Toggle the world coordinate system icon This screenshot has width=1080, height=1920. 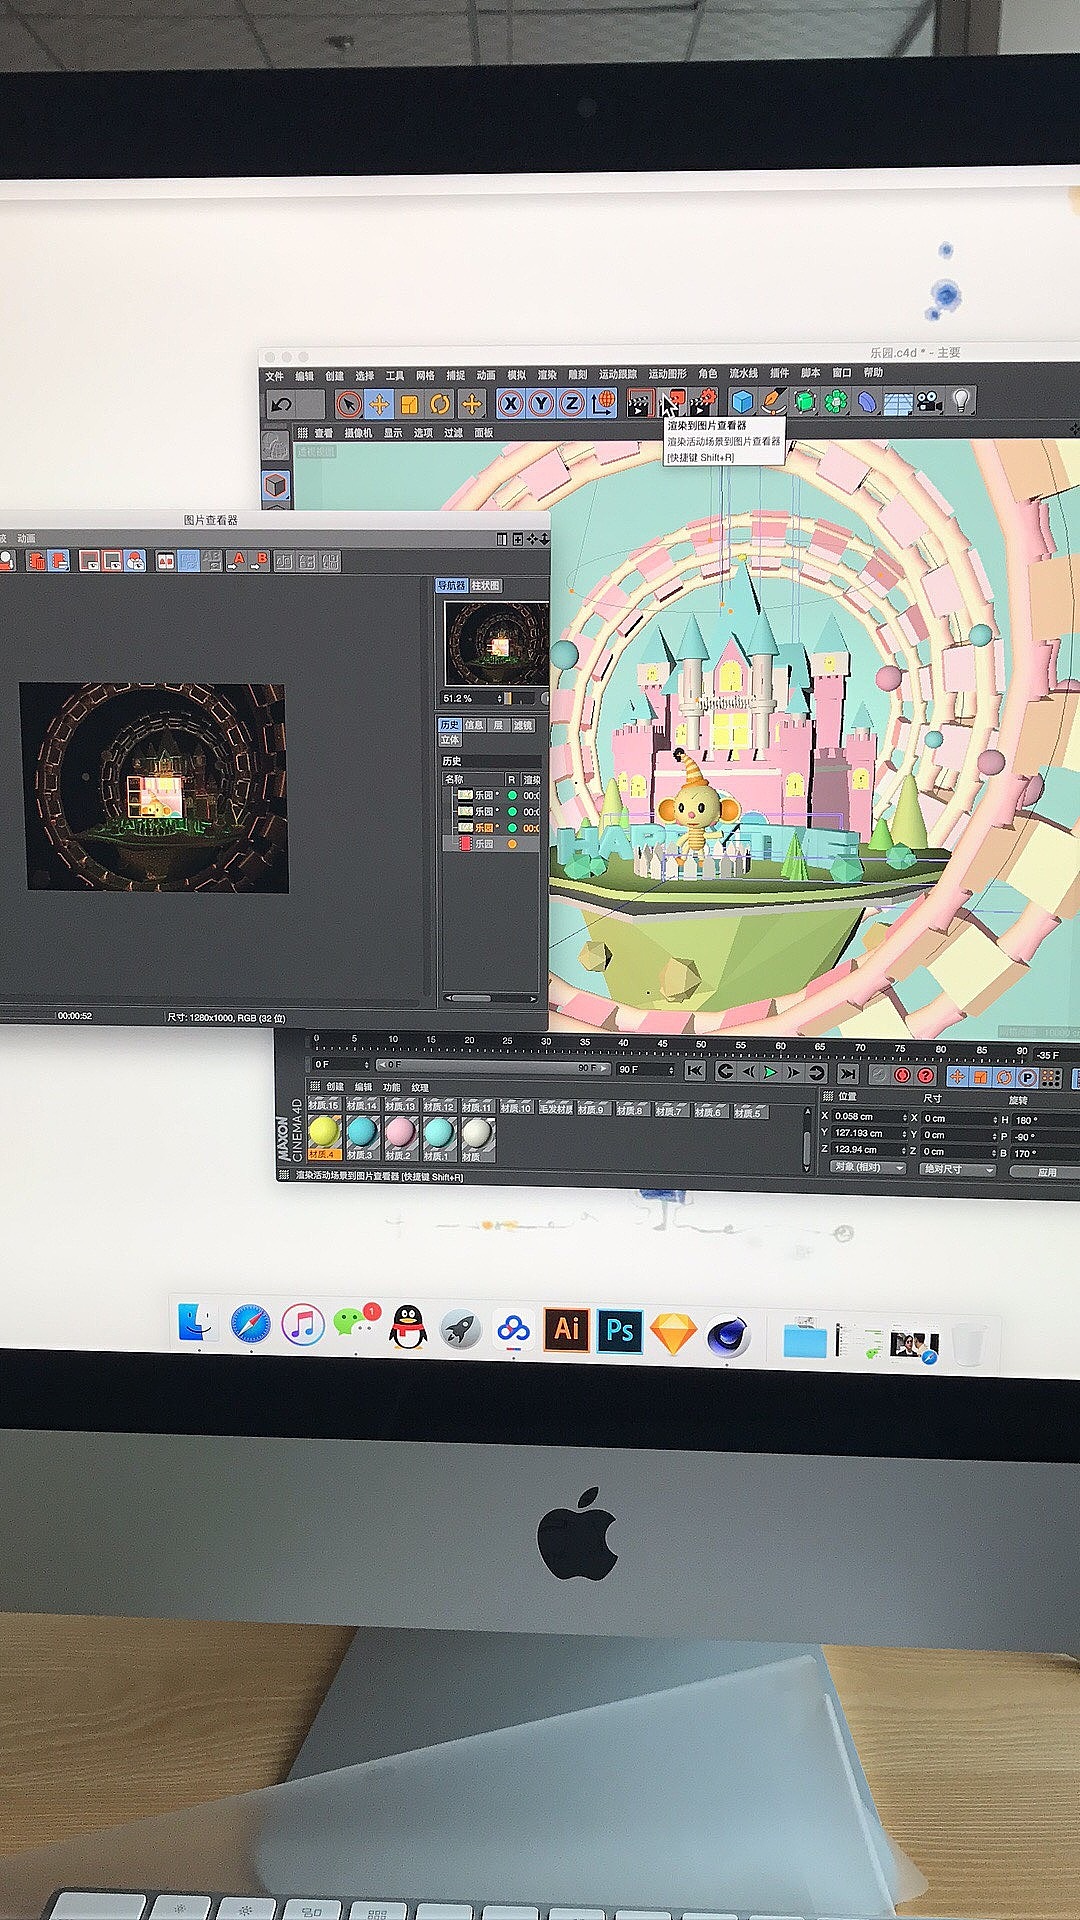[603, 403]
